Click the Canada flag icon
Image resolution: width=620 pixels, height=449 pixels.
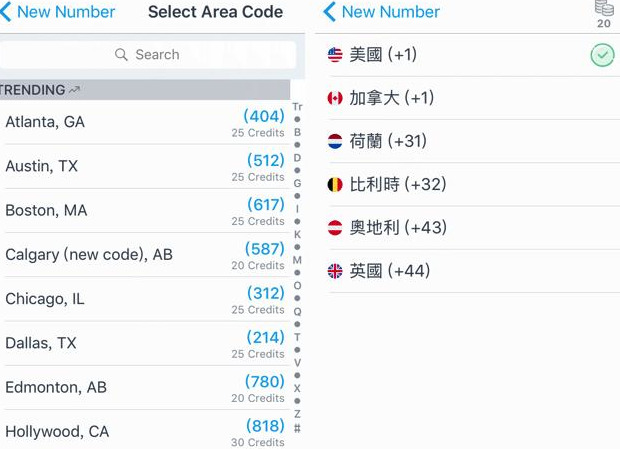click(x=335, y=98)
